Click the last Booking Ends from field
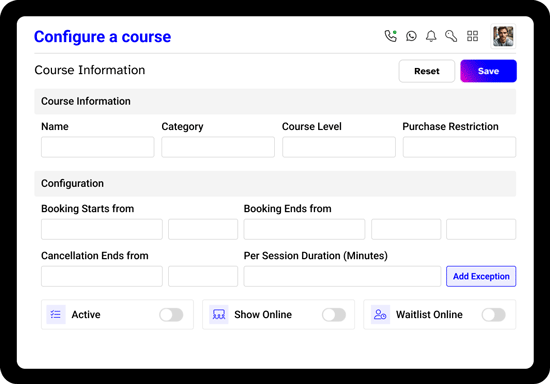This screenshot has width=550, height=384. coord(481,229)
